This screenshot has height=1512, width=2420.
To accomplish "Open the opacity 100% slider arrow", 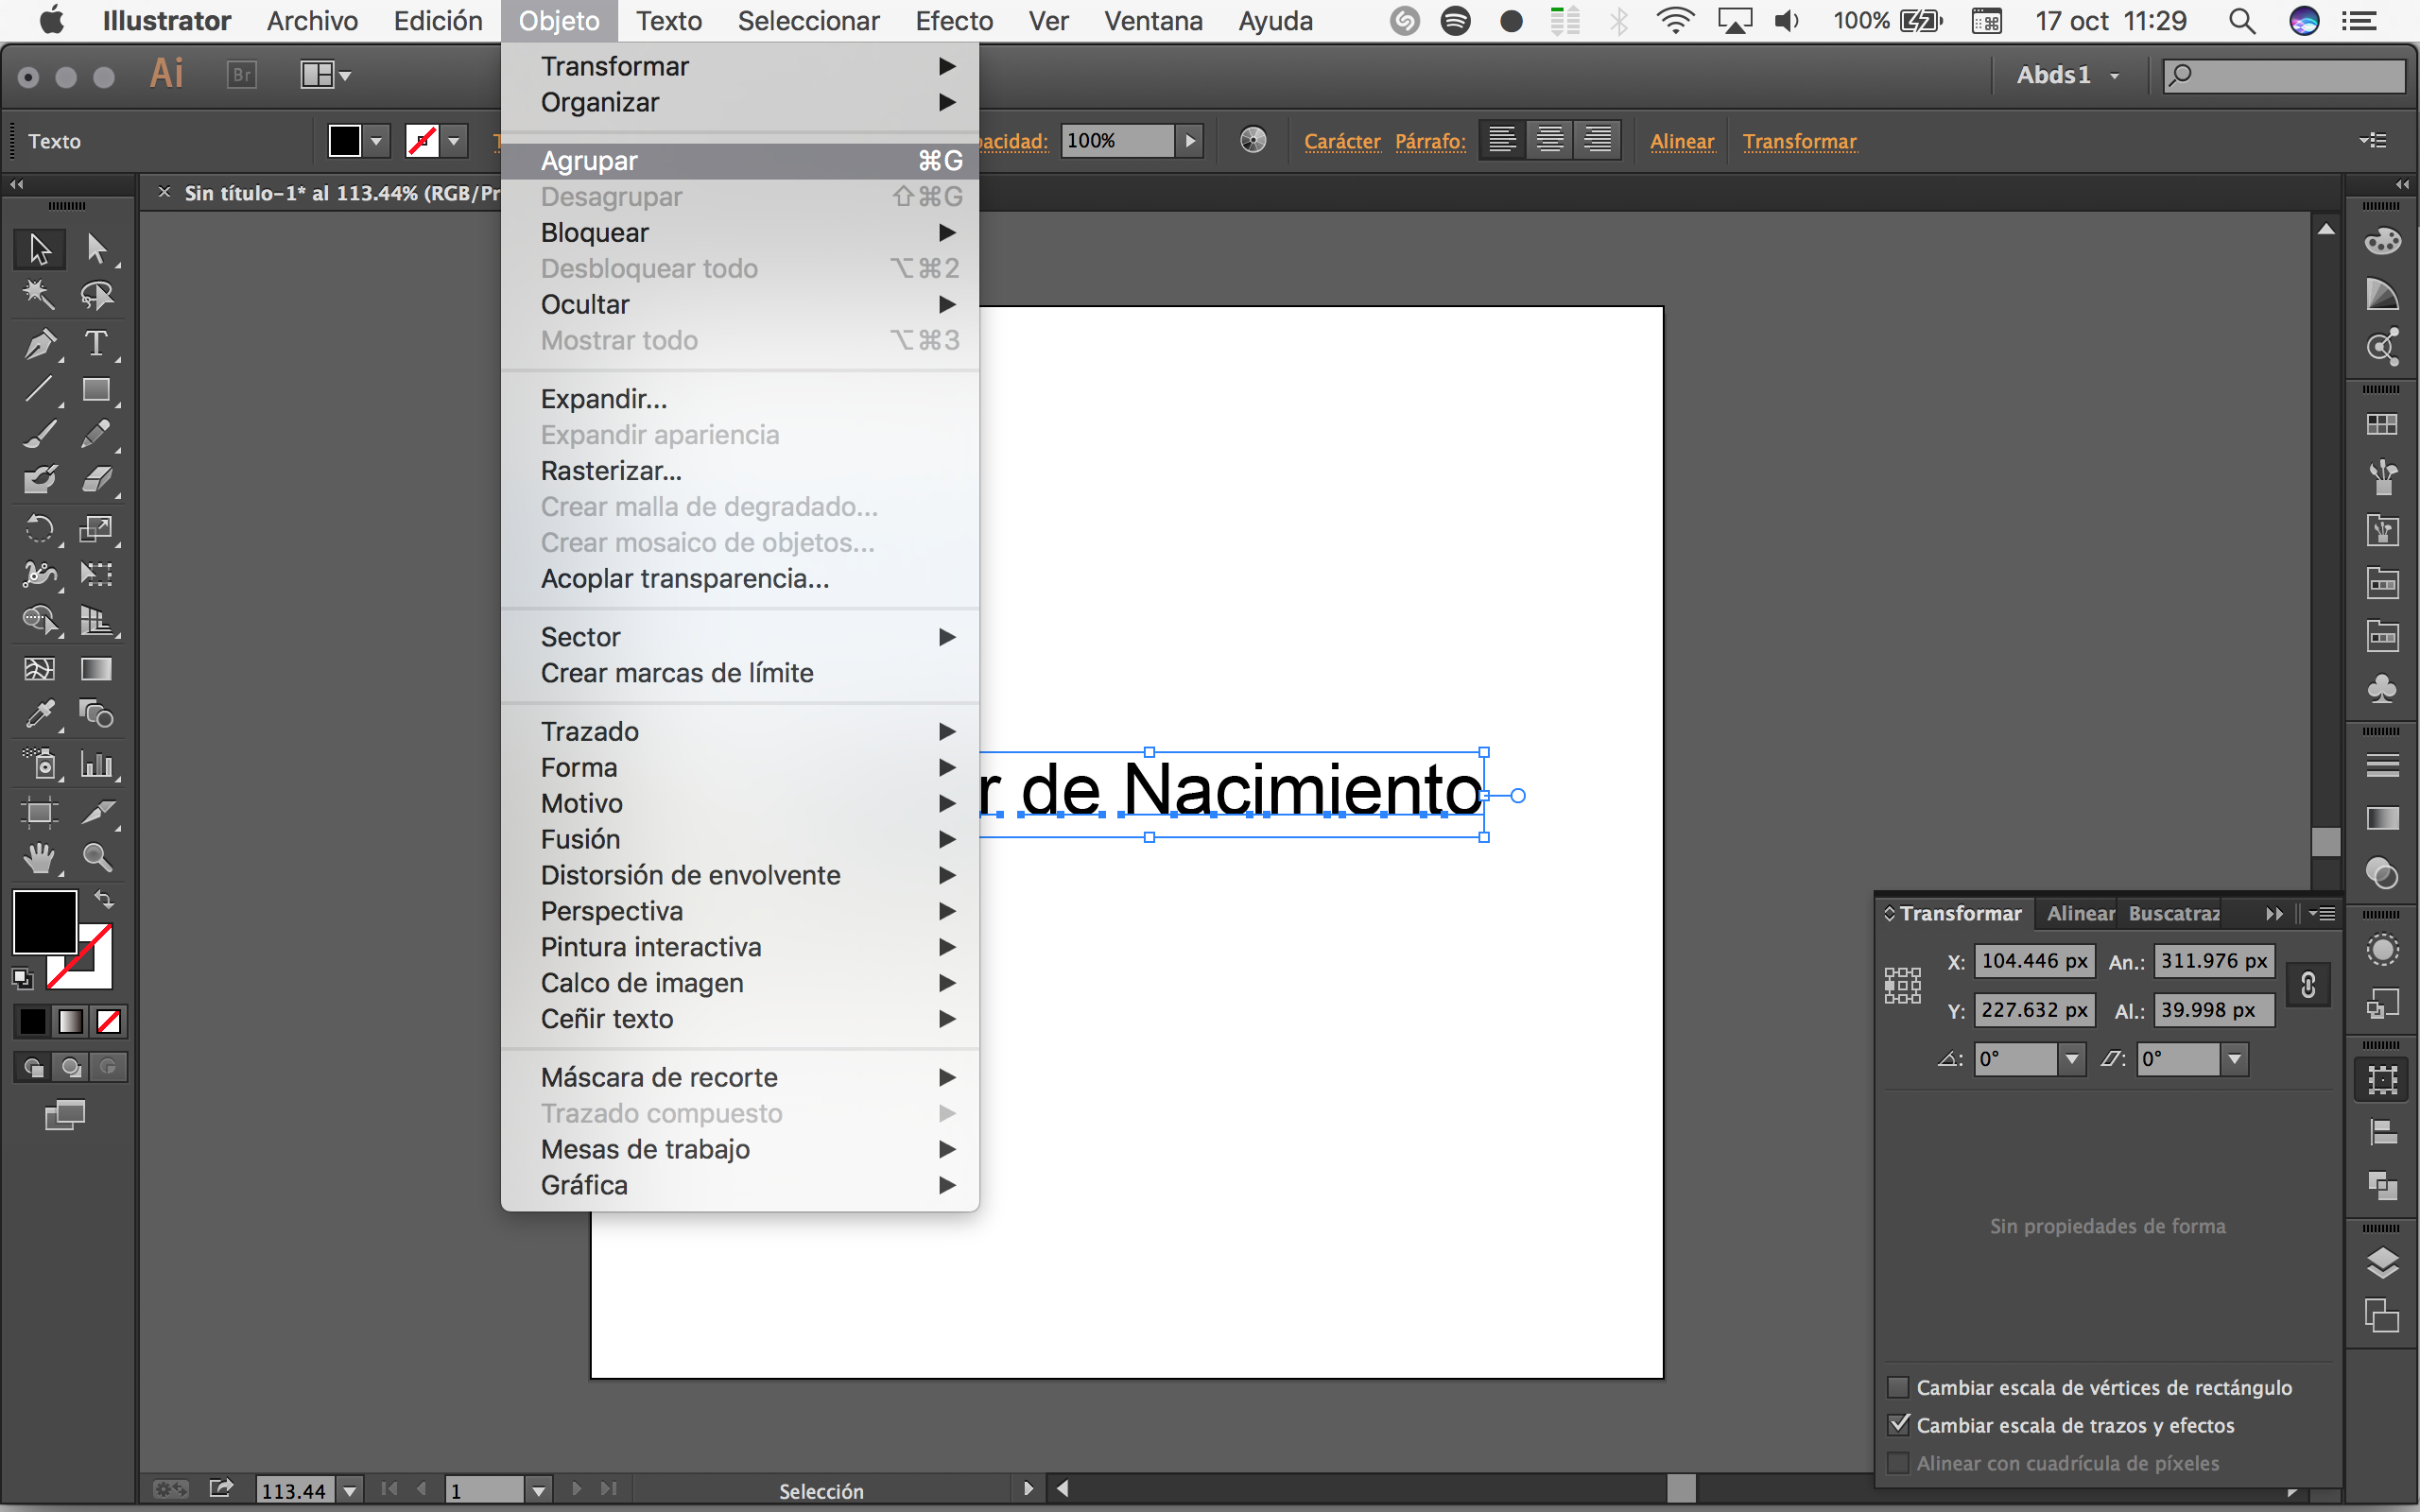I will (1190, 141).
